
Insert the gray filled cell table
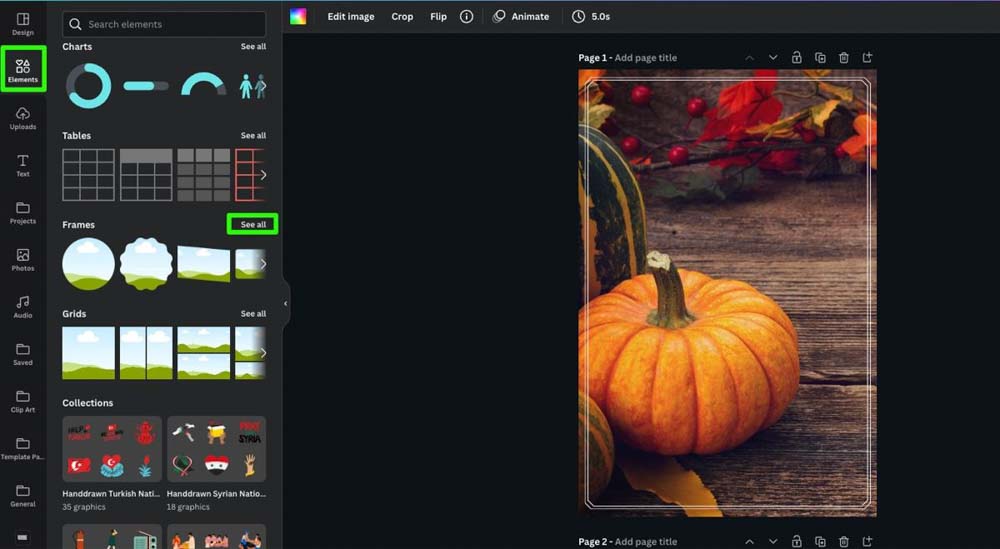(x=203, y=175)
